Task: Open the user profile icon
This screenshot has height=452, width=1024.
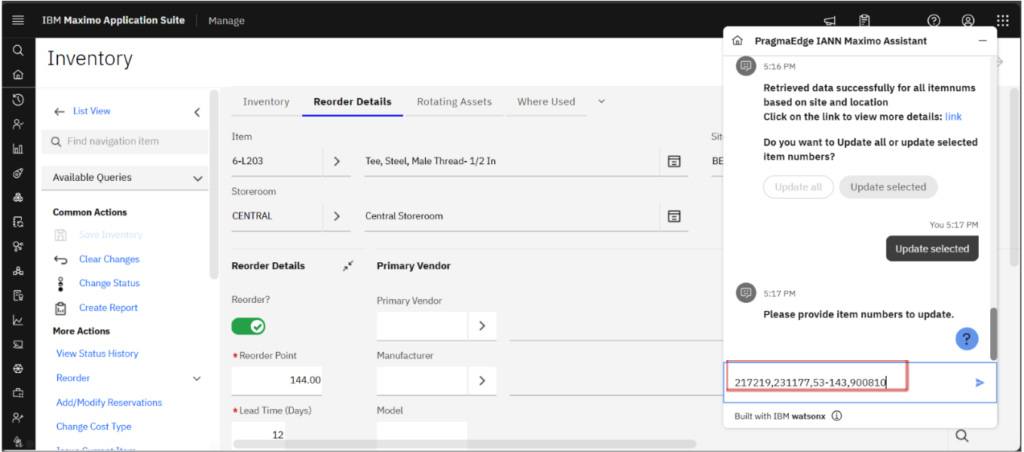Action: coord(968,20)
